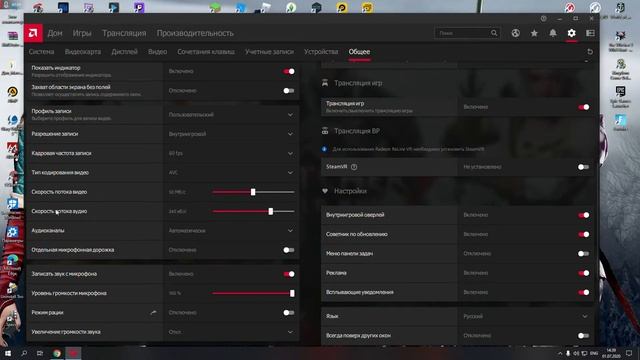Open taskbar search icon
The image size is (640, 360).
point(24,353)
